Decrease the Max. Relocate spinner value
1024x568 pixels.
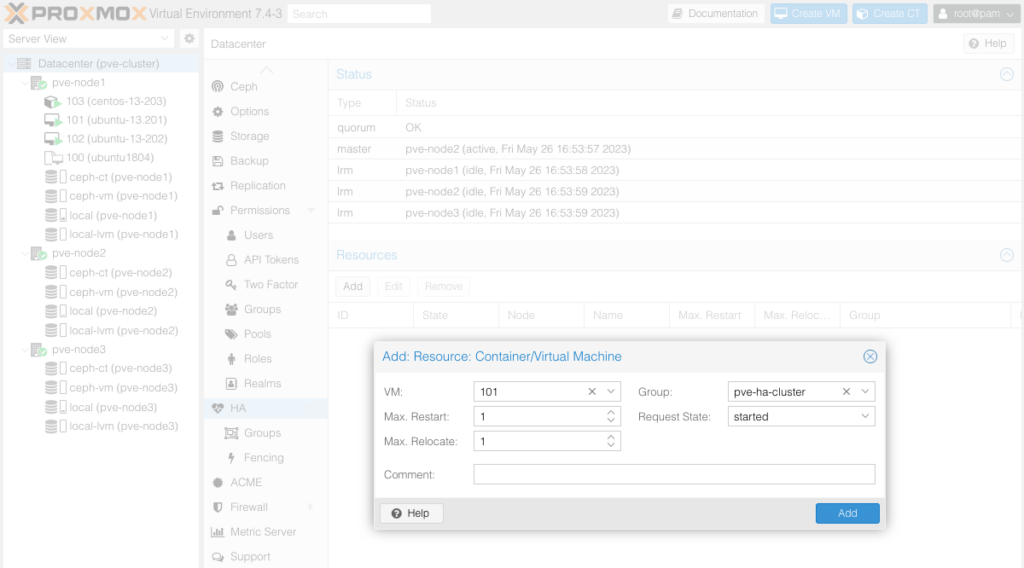pyautogui.click(x=611, y=445)
